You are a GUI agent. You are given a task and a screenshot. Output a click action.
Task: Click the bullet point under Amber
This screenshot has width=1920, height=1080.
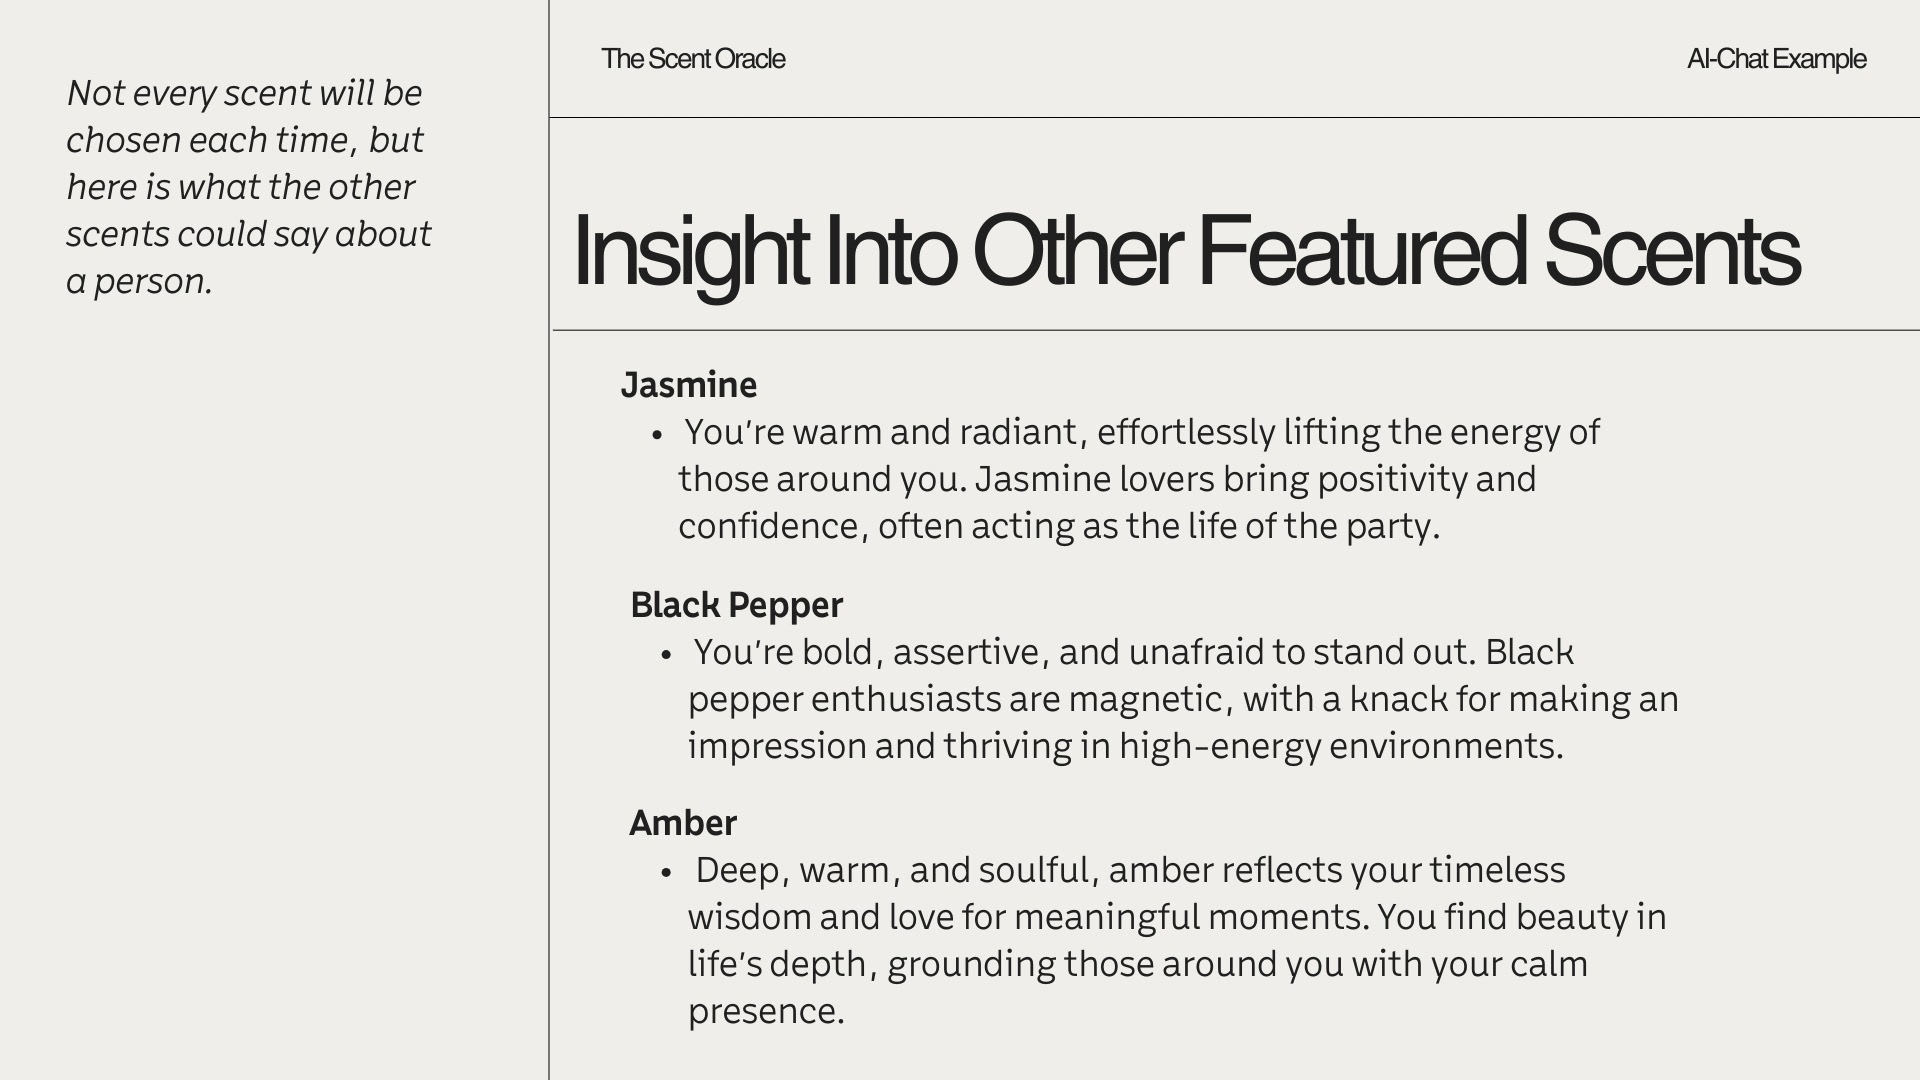click(667, 873)
